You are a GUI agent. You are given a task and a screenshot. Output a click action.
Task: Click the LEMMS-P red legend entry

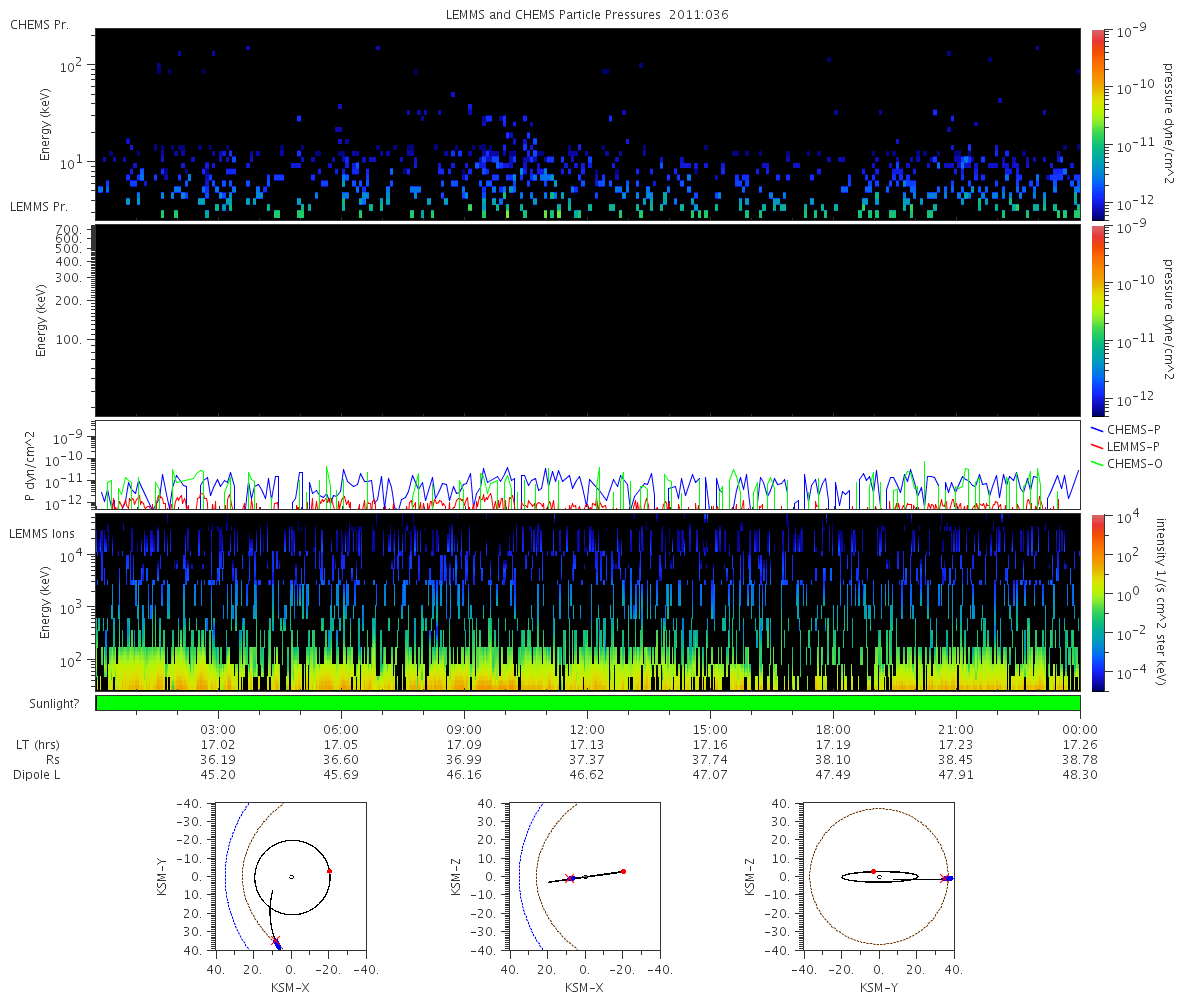[x=1127, y=446]
